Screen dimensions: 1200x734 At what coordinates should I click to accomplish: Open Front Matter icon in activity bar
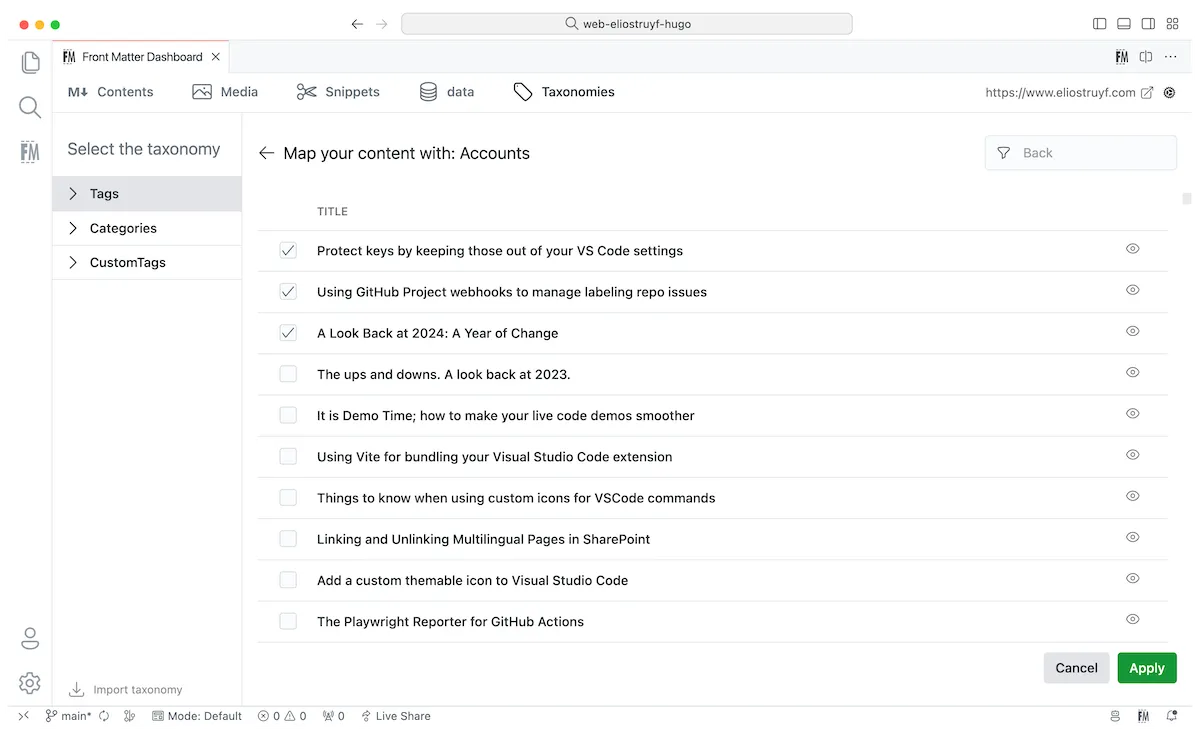tap(30, 152)
